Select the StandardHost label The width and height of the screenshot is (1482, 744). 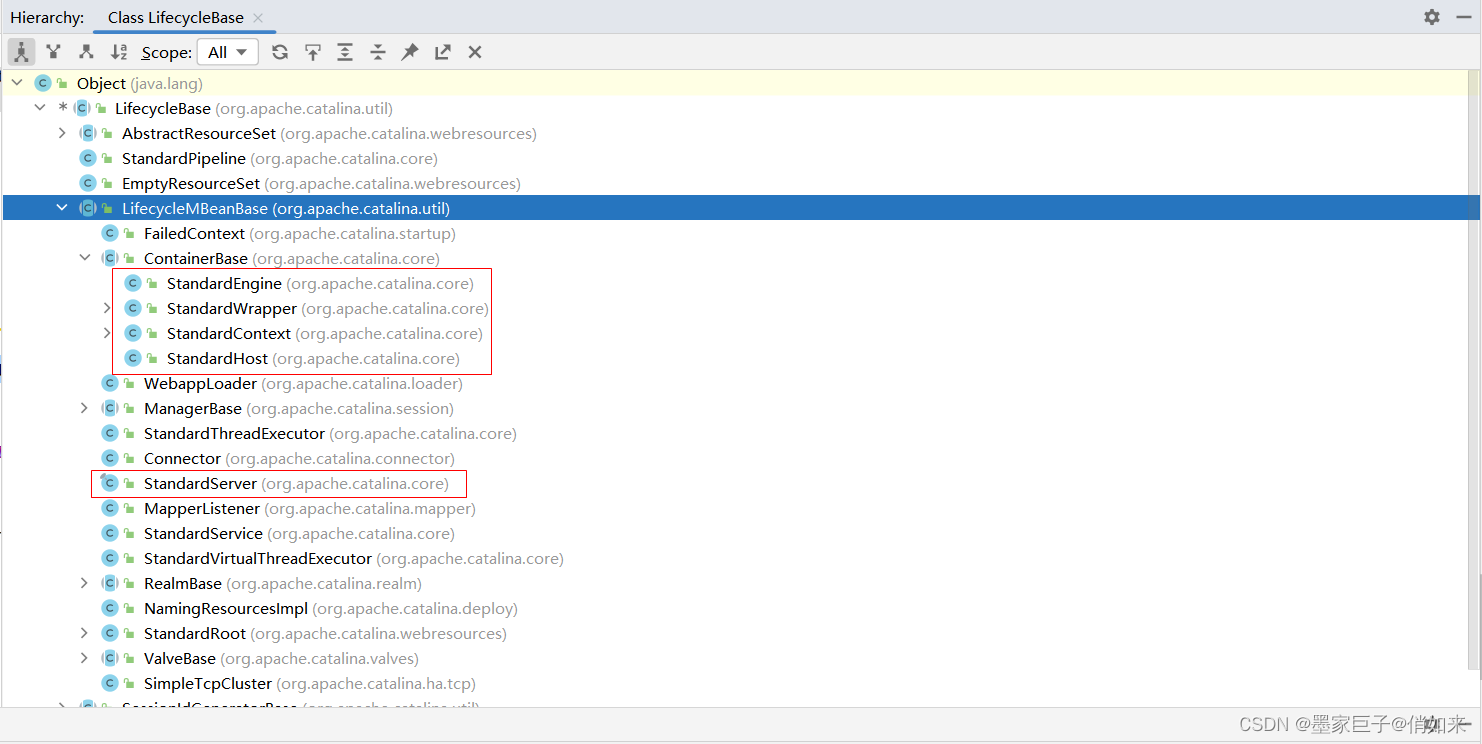tap(217, 358)
